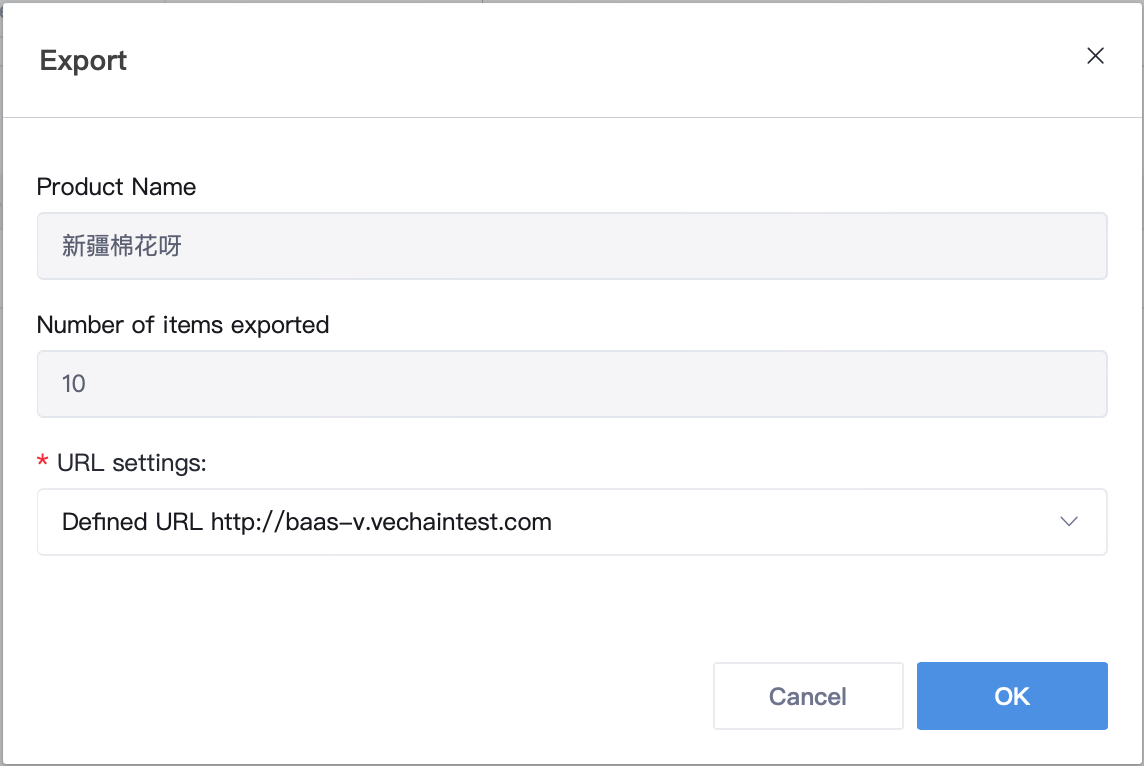The height and width of the screenshot is (766, 1144).
Task: Click the Number of items exported field
Action: pyautogui.click(x=572, y=384)
